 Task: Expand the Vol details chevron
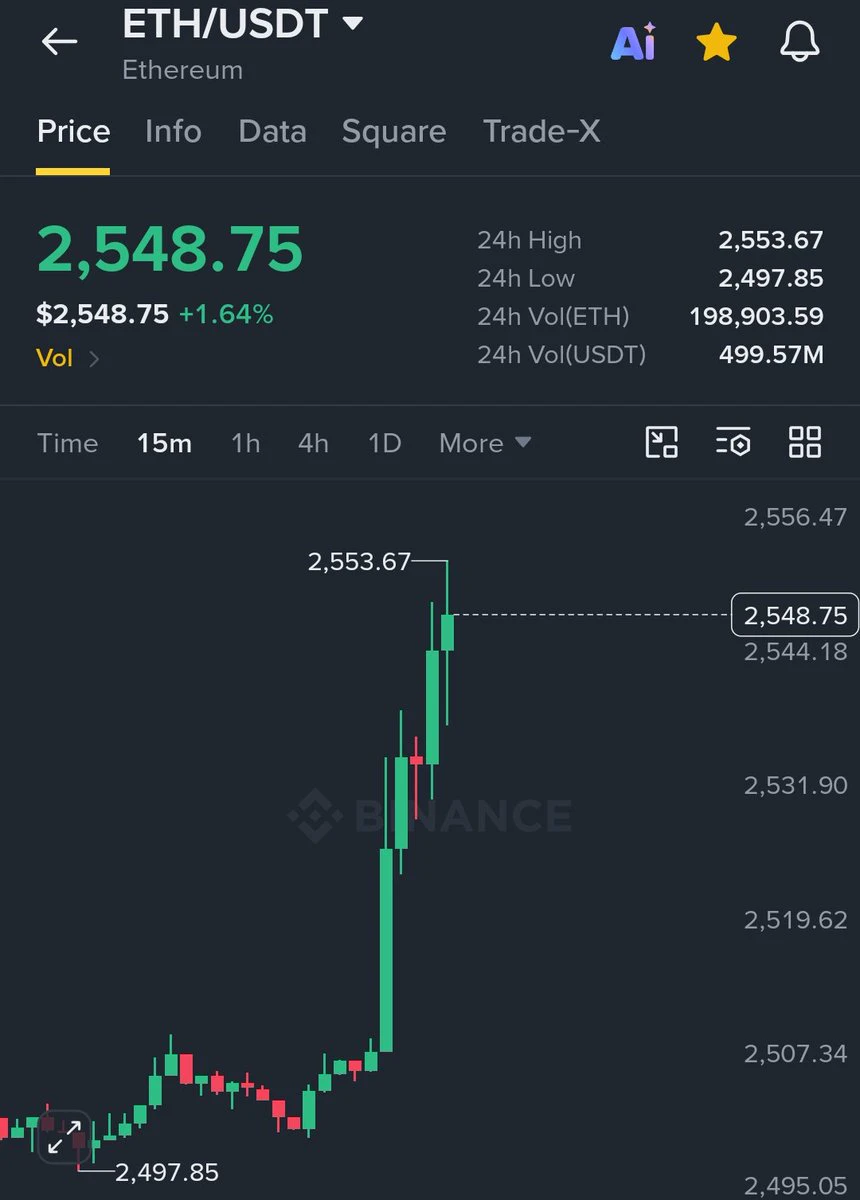(94, 358)
